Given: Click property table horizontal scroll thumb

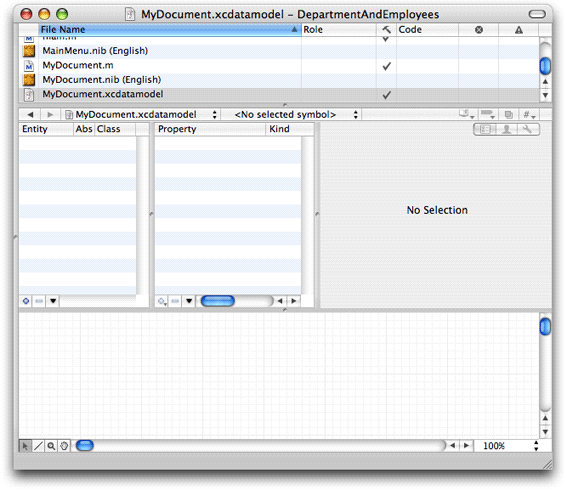Looking at the screenshot, I should click(x=218, y=301).
